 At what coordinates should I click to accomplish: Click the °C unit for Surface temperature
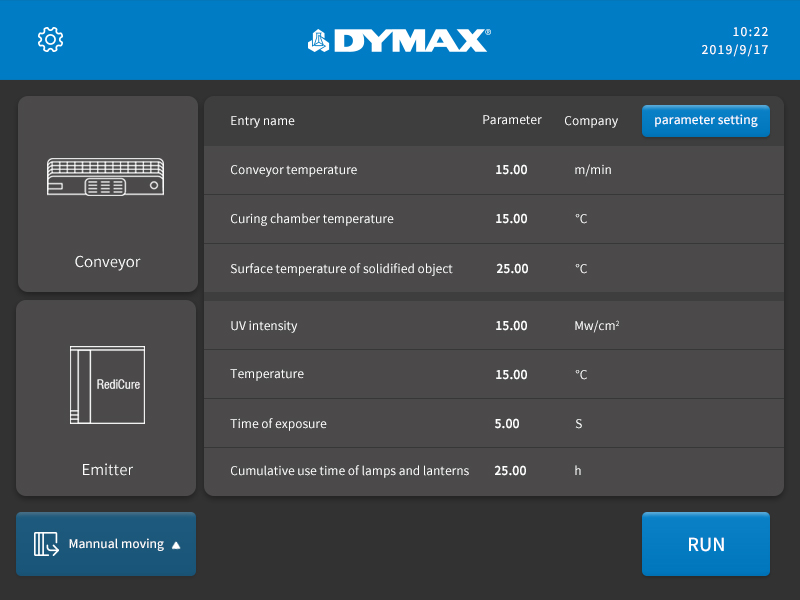581,269
